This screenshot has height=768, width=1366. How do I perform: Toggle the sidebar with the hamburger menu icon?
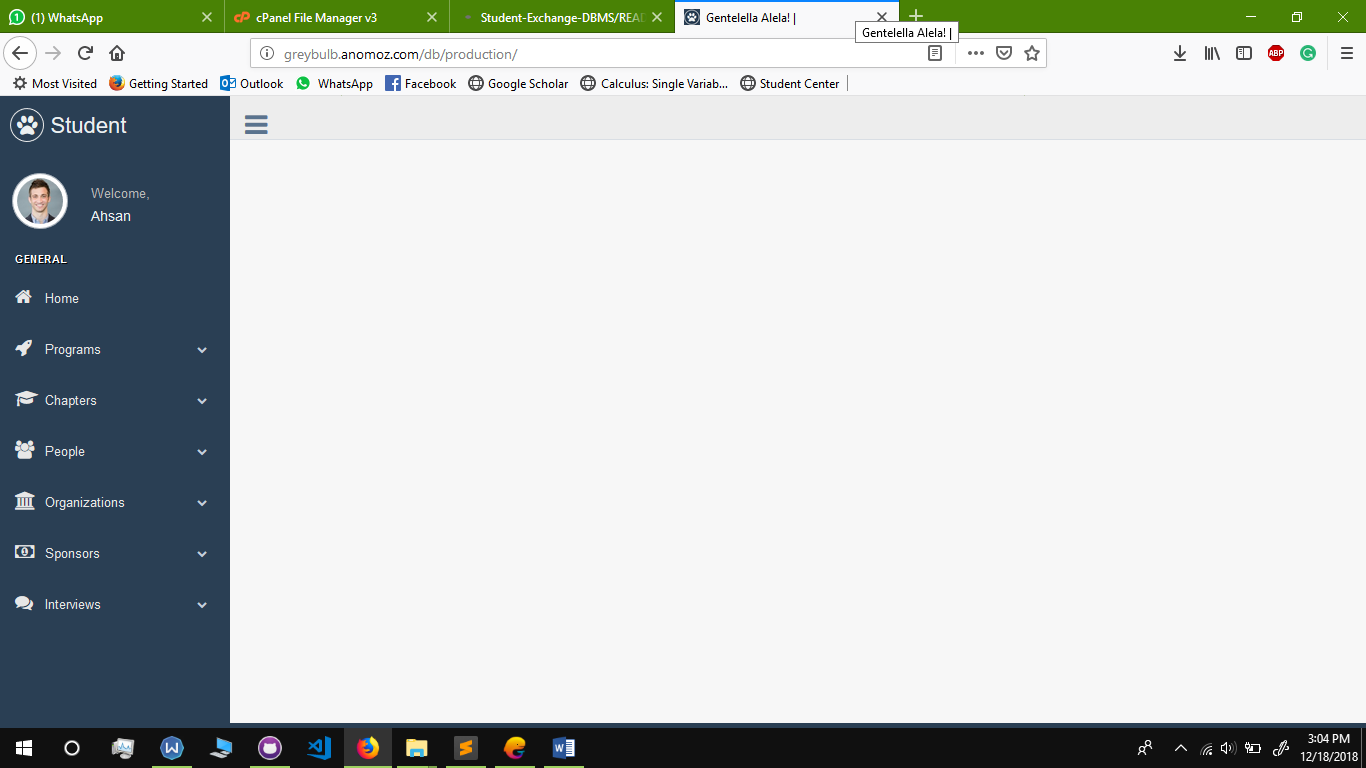pos(256,124)
